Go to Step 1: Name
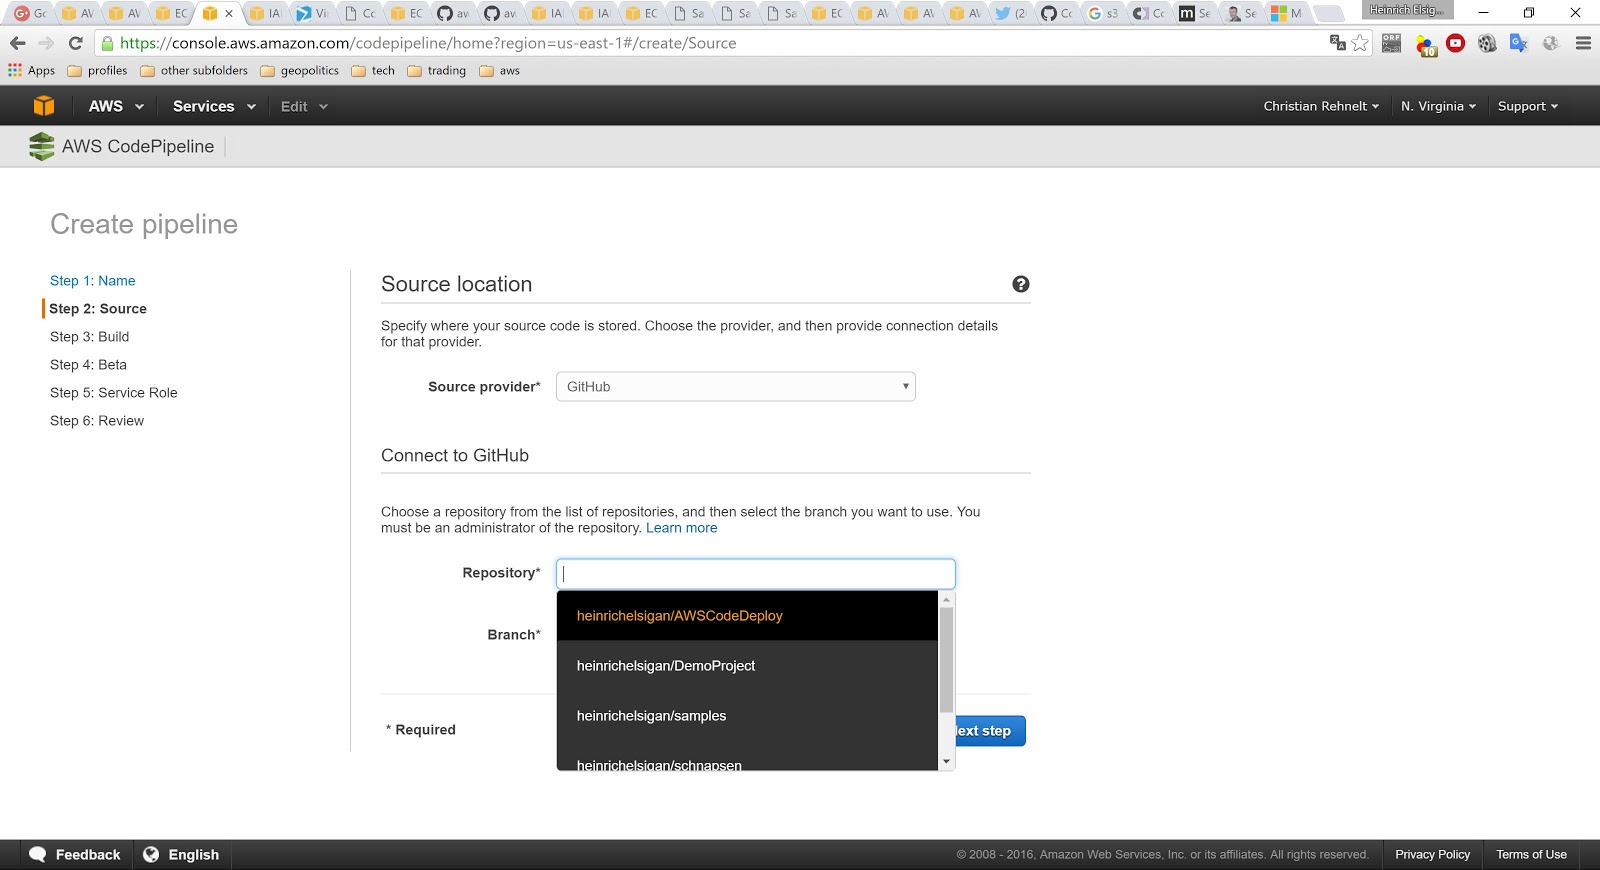Screen dimensions: 1600x870 point(93,281)
